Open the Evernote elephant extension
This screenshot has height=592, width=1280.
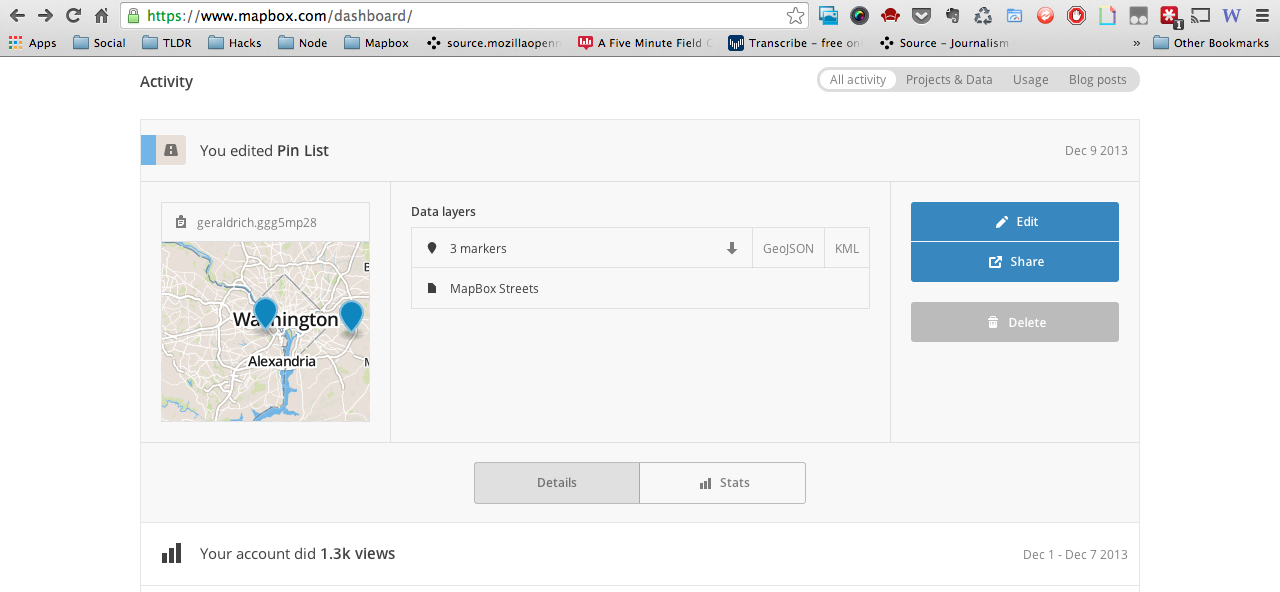(x=953, y=15)
